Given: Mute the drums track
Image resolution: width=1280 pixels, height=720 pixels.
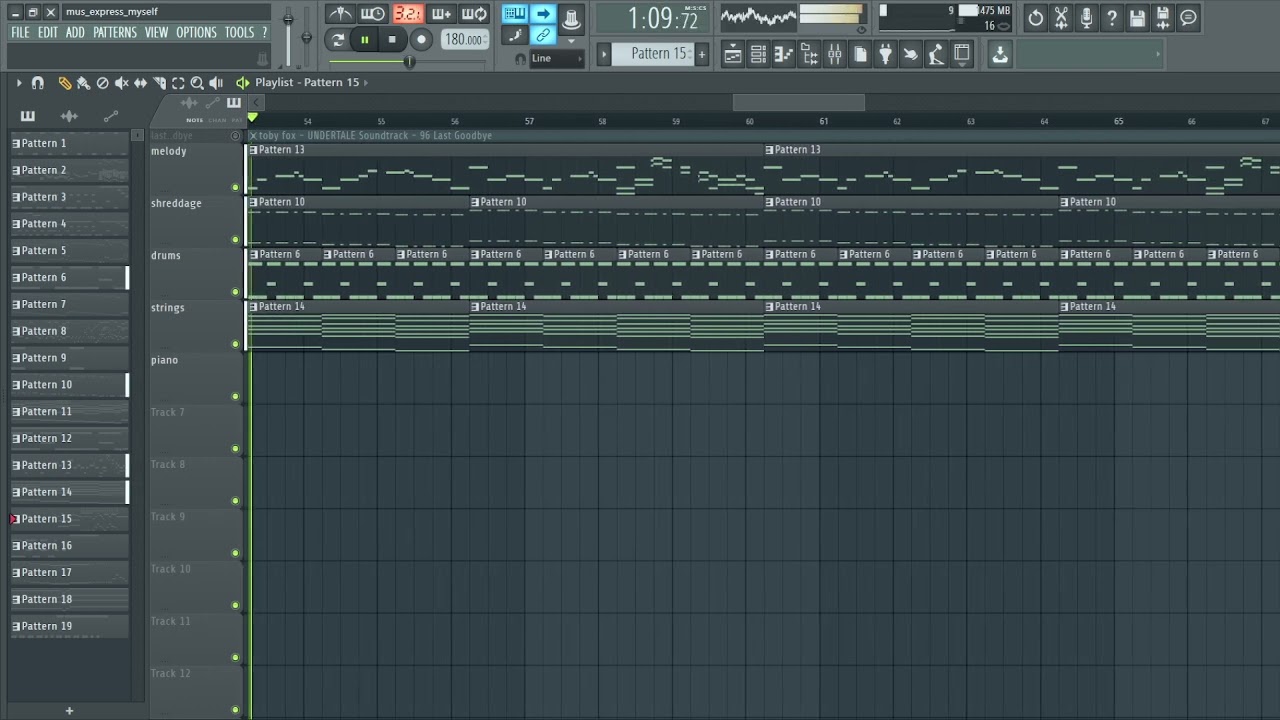Looking at the screenshot, I should 236,292.
